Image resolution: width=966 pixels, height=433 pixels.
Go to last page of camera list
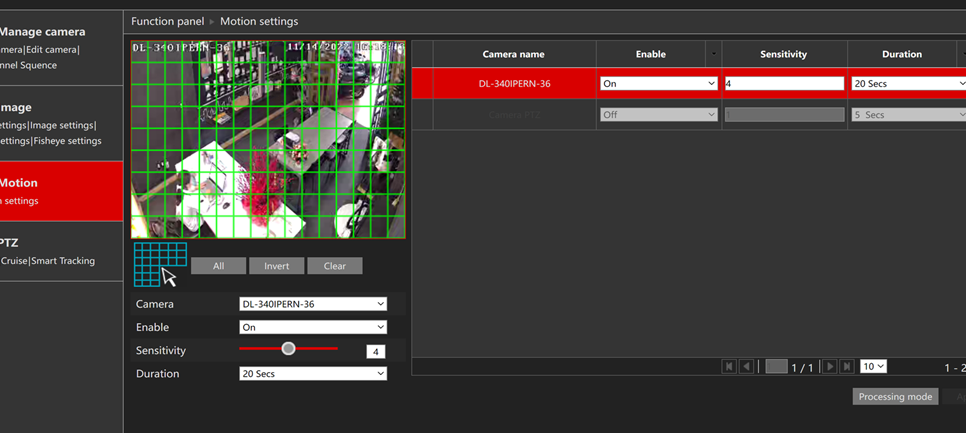coord(847,366)
